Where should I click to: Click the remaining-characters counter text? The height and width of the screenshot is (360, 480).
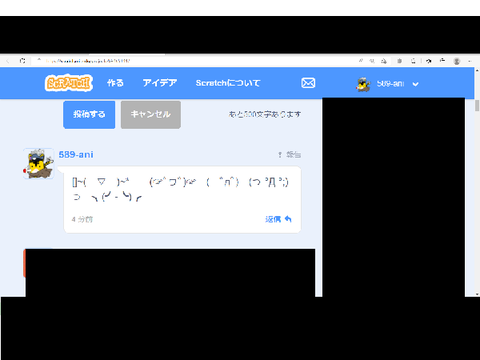265,114
